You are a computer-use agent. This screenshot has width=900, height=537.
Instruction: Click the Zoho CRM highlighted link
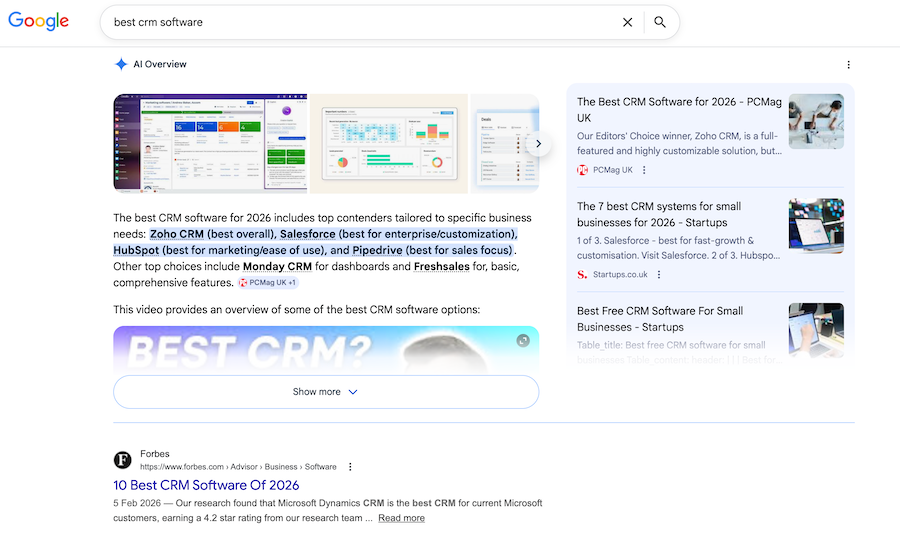coord(177,234)
